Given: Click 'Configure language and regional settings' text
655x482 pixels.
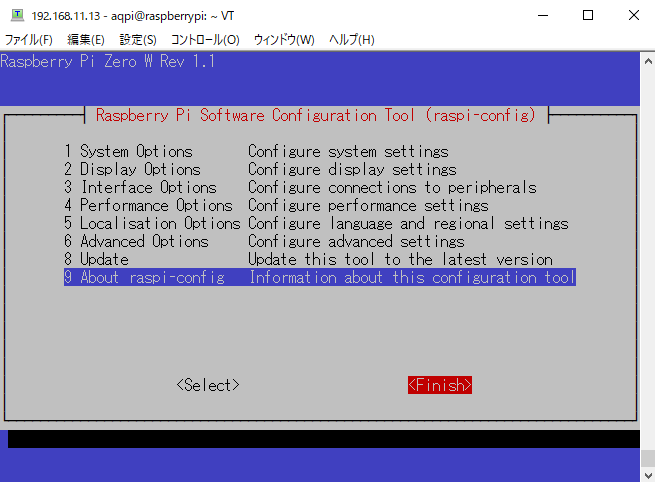Looking at the screenshot, I should pos(408,223).
